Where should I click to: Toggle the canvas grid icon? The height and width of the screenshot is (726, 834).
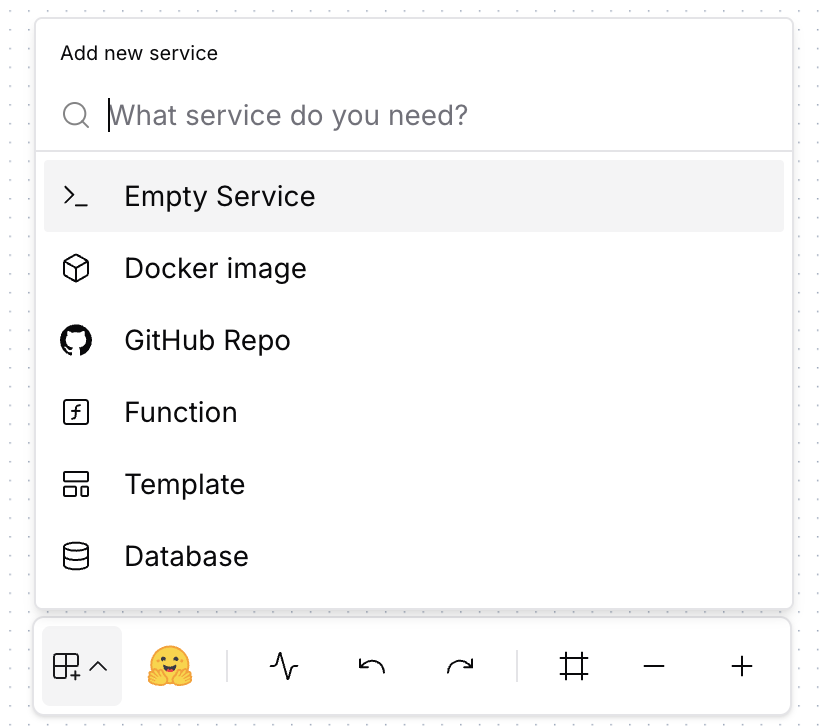(x=573, y=665)
